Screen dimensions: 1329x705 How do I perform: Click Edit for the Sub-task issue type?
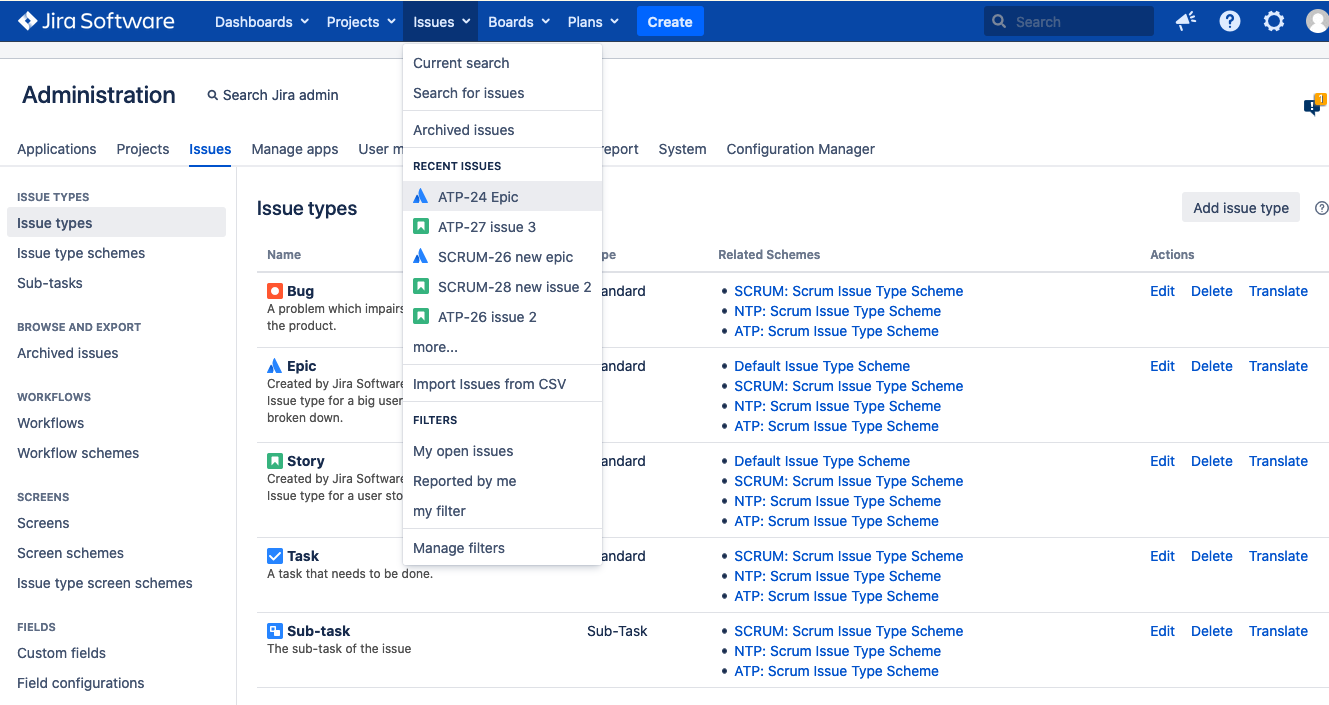[x=1162, y=631]
